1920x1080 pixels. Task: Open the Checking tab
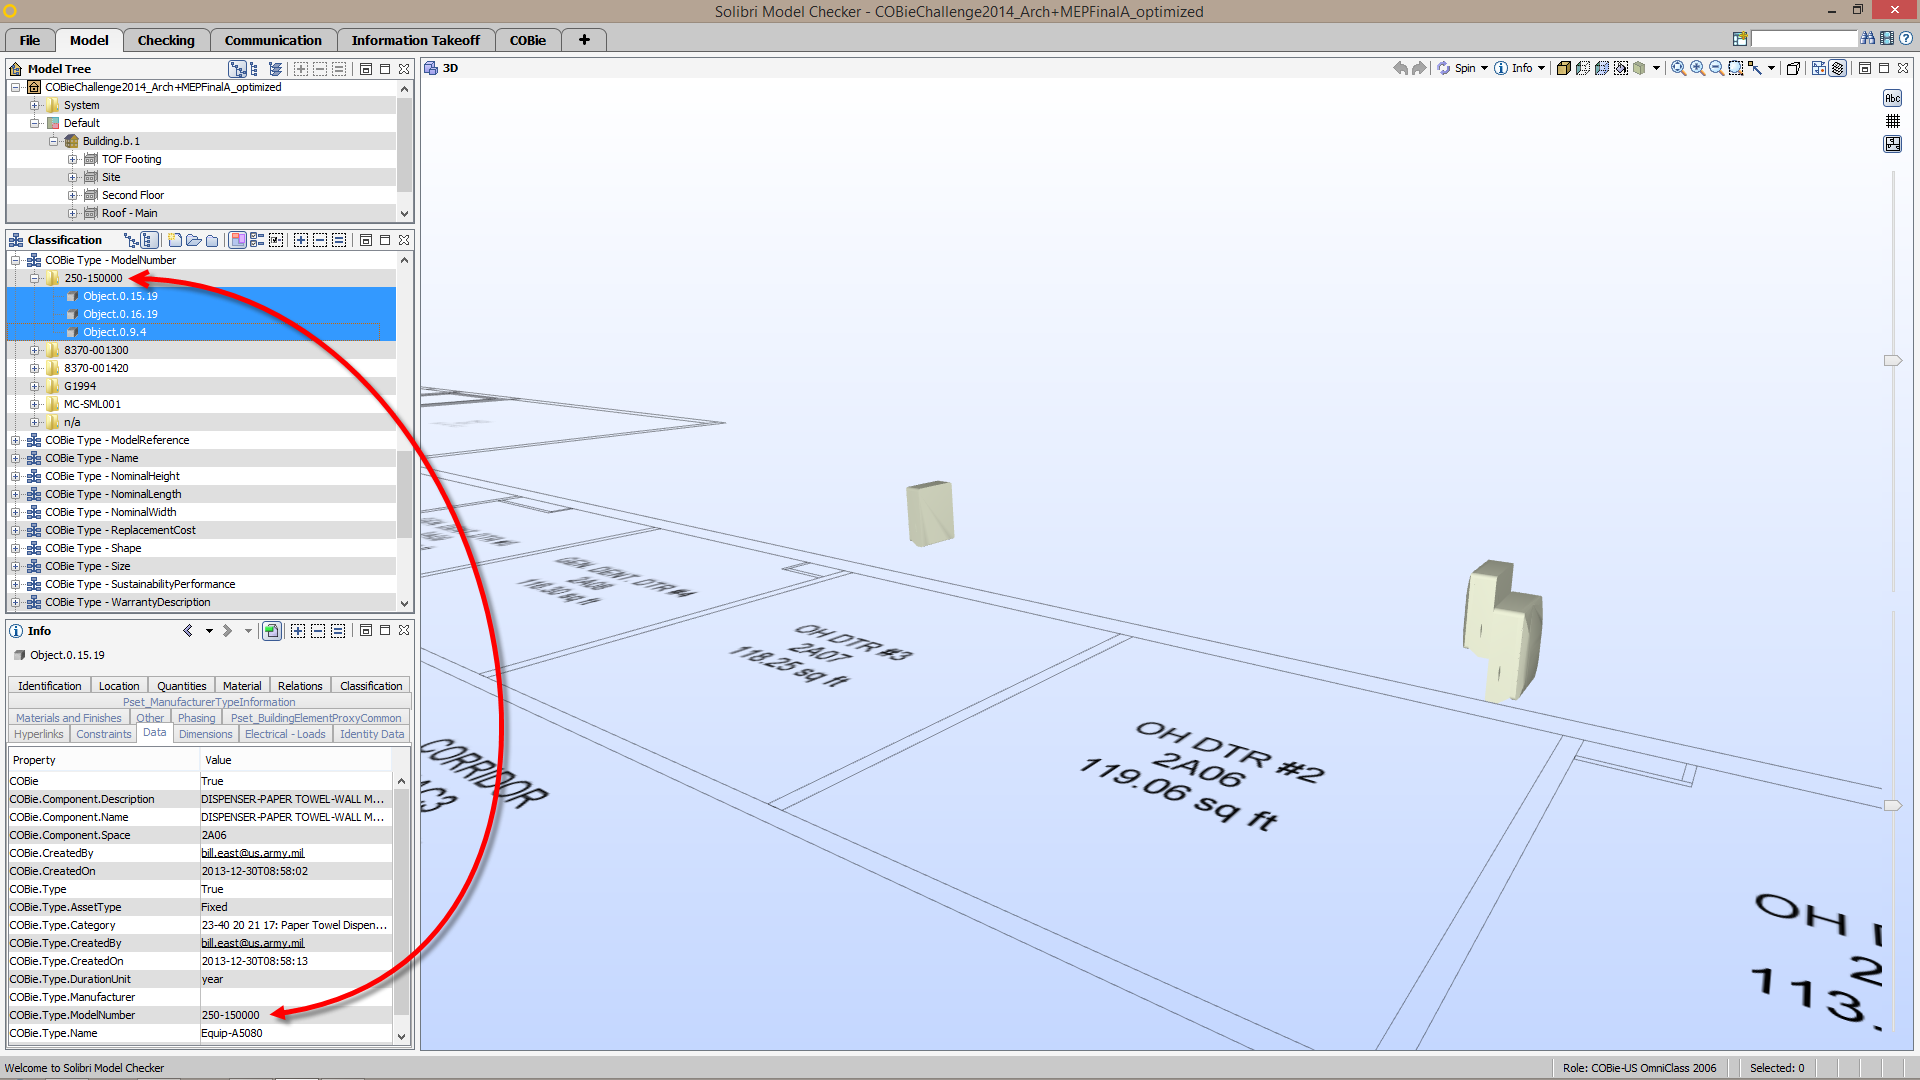(166, 40)
